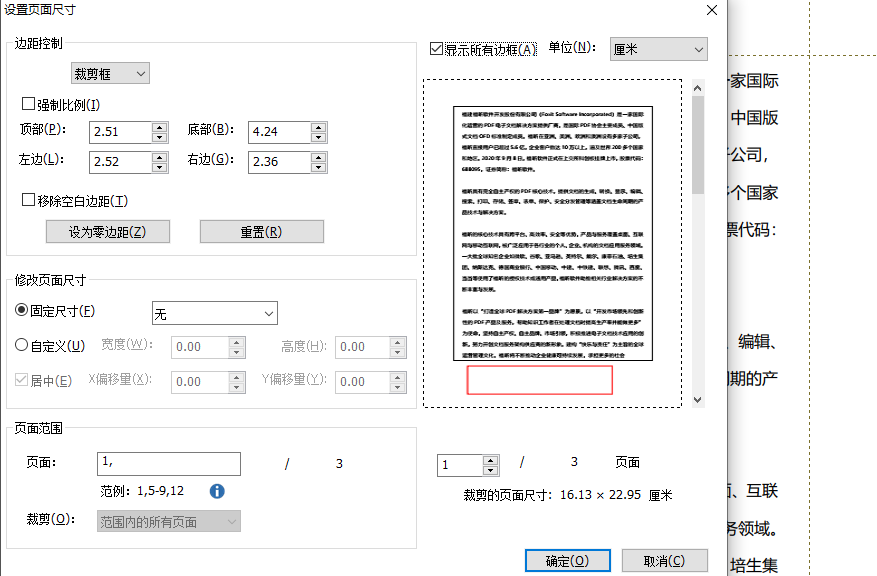Uncheck the 显示所有边框 checkbox
The width and height of the screenshot is (877, 576).
(438, 47)
